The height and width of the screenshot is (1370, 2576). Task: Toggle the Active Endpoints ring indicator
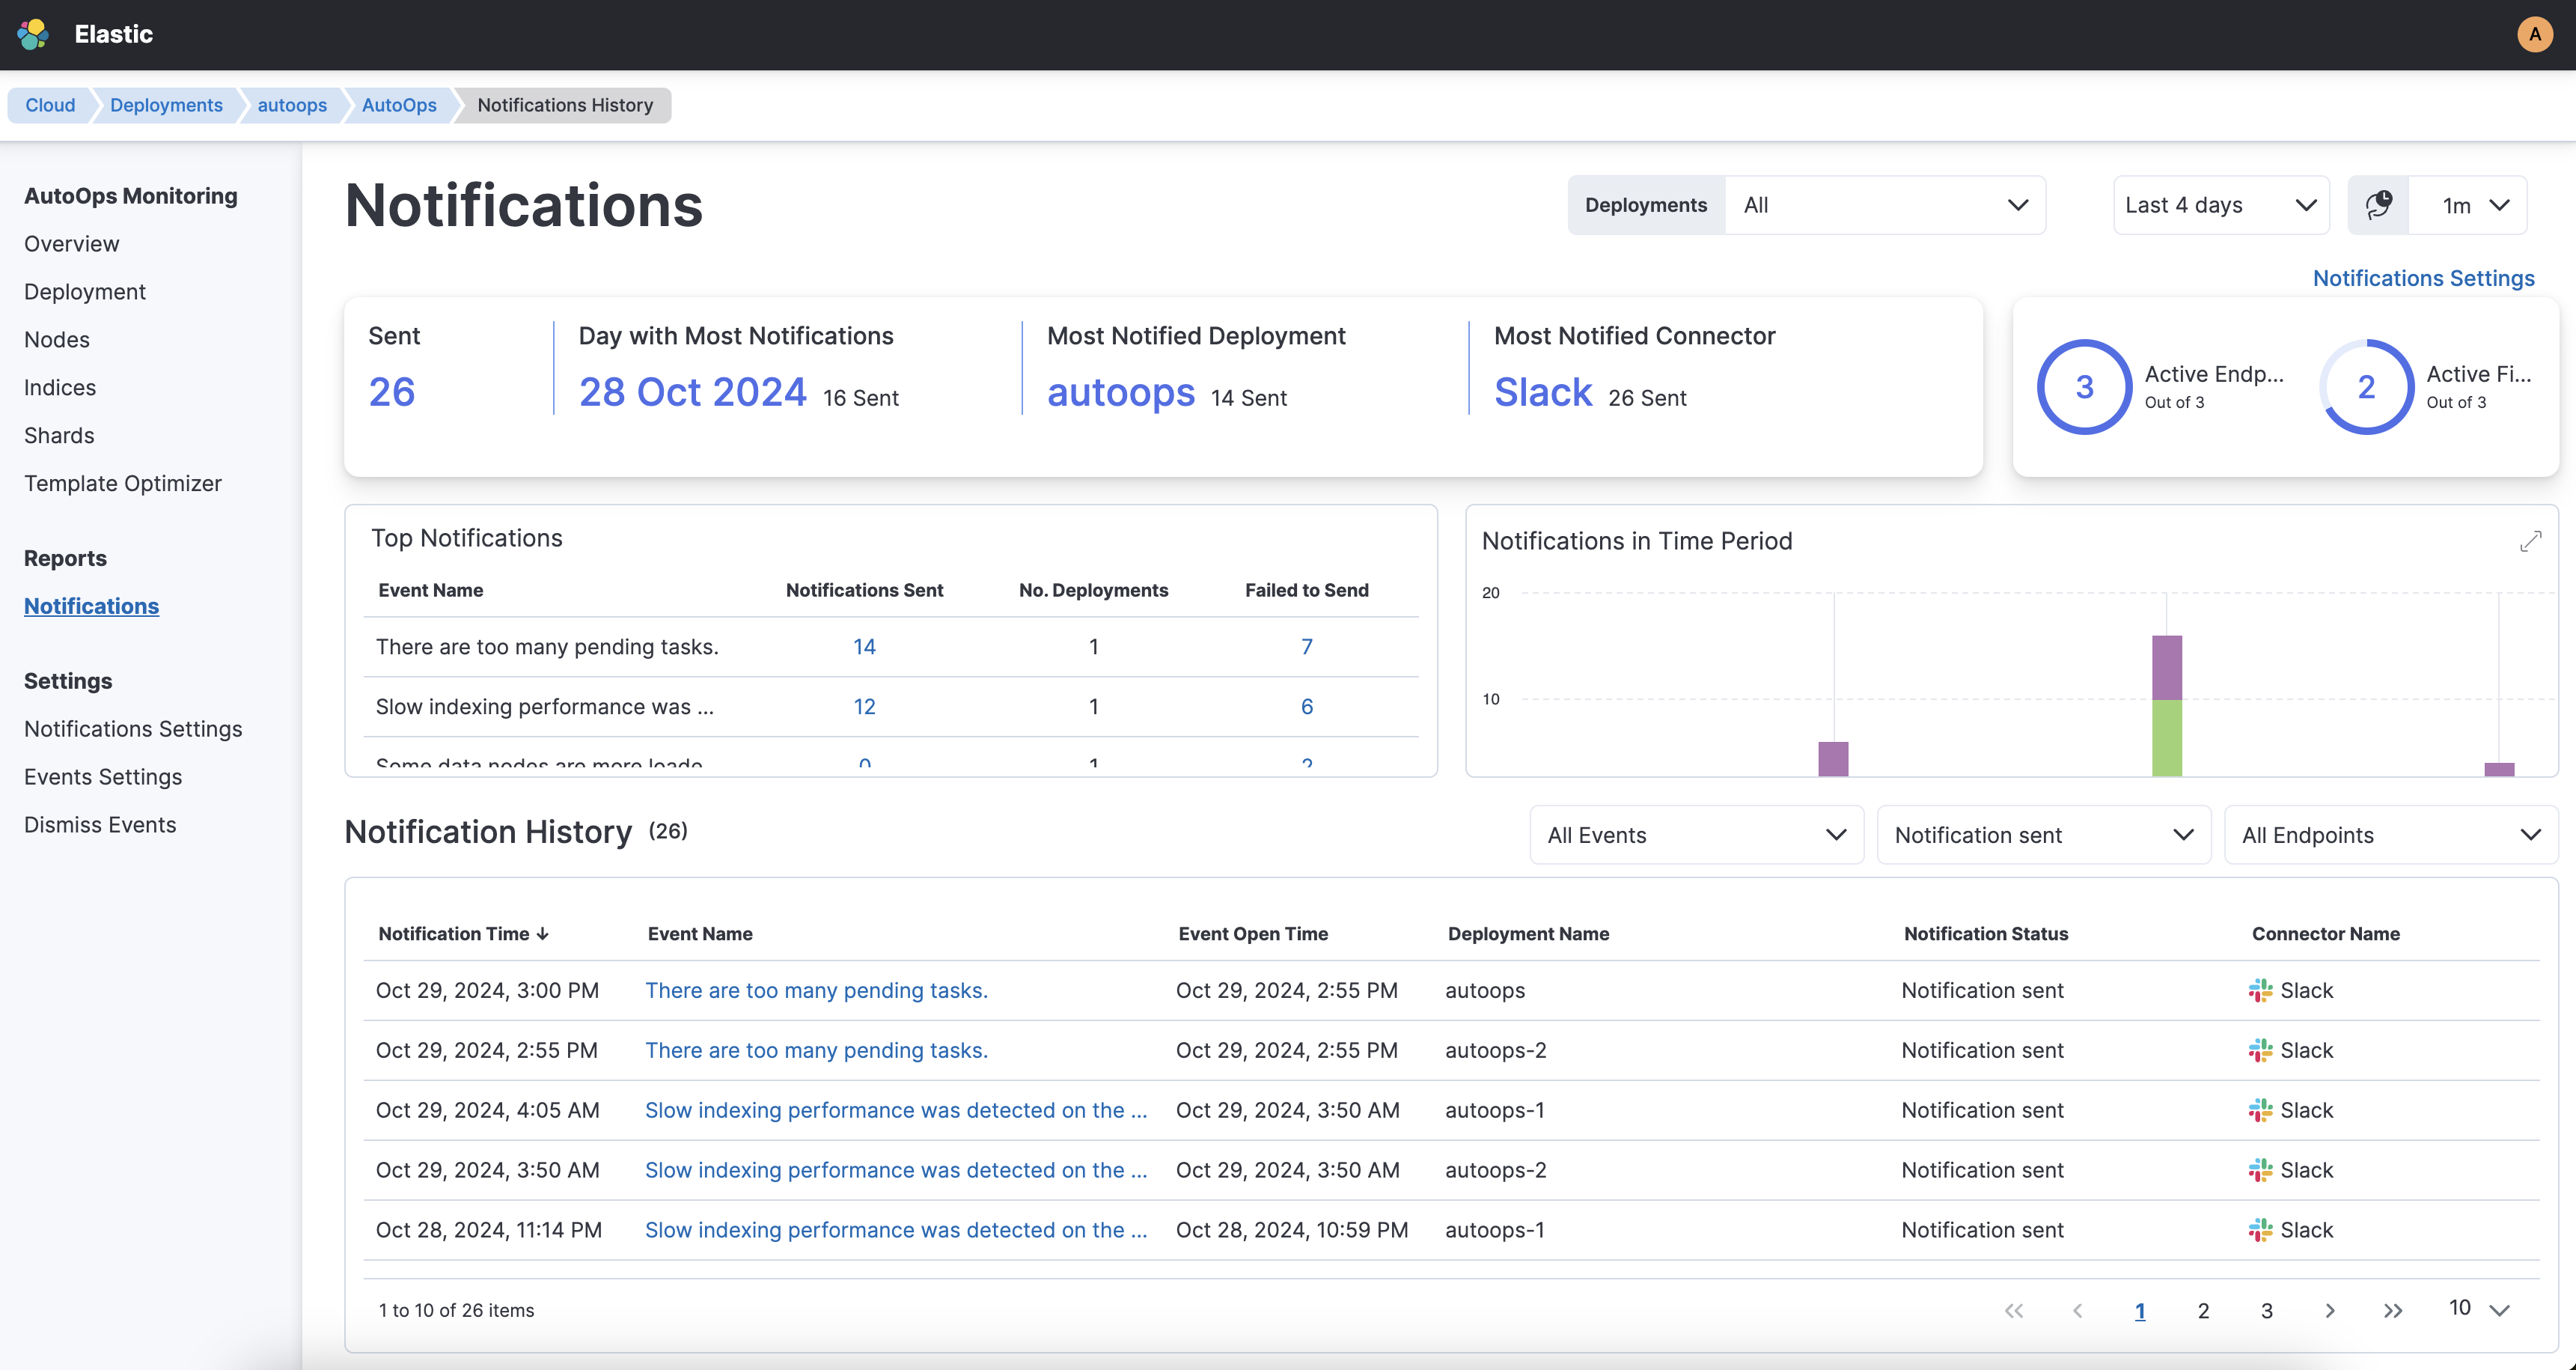[x=2085, y=387]
